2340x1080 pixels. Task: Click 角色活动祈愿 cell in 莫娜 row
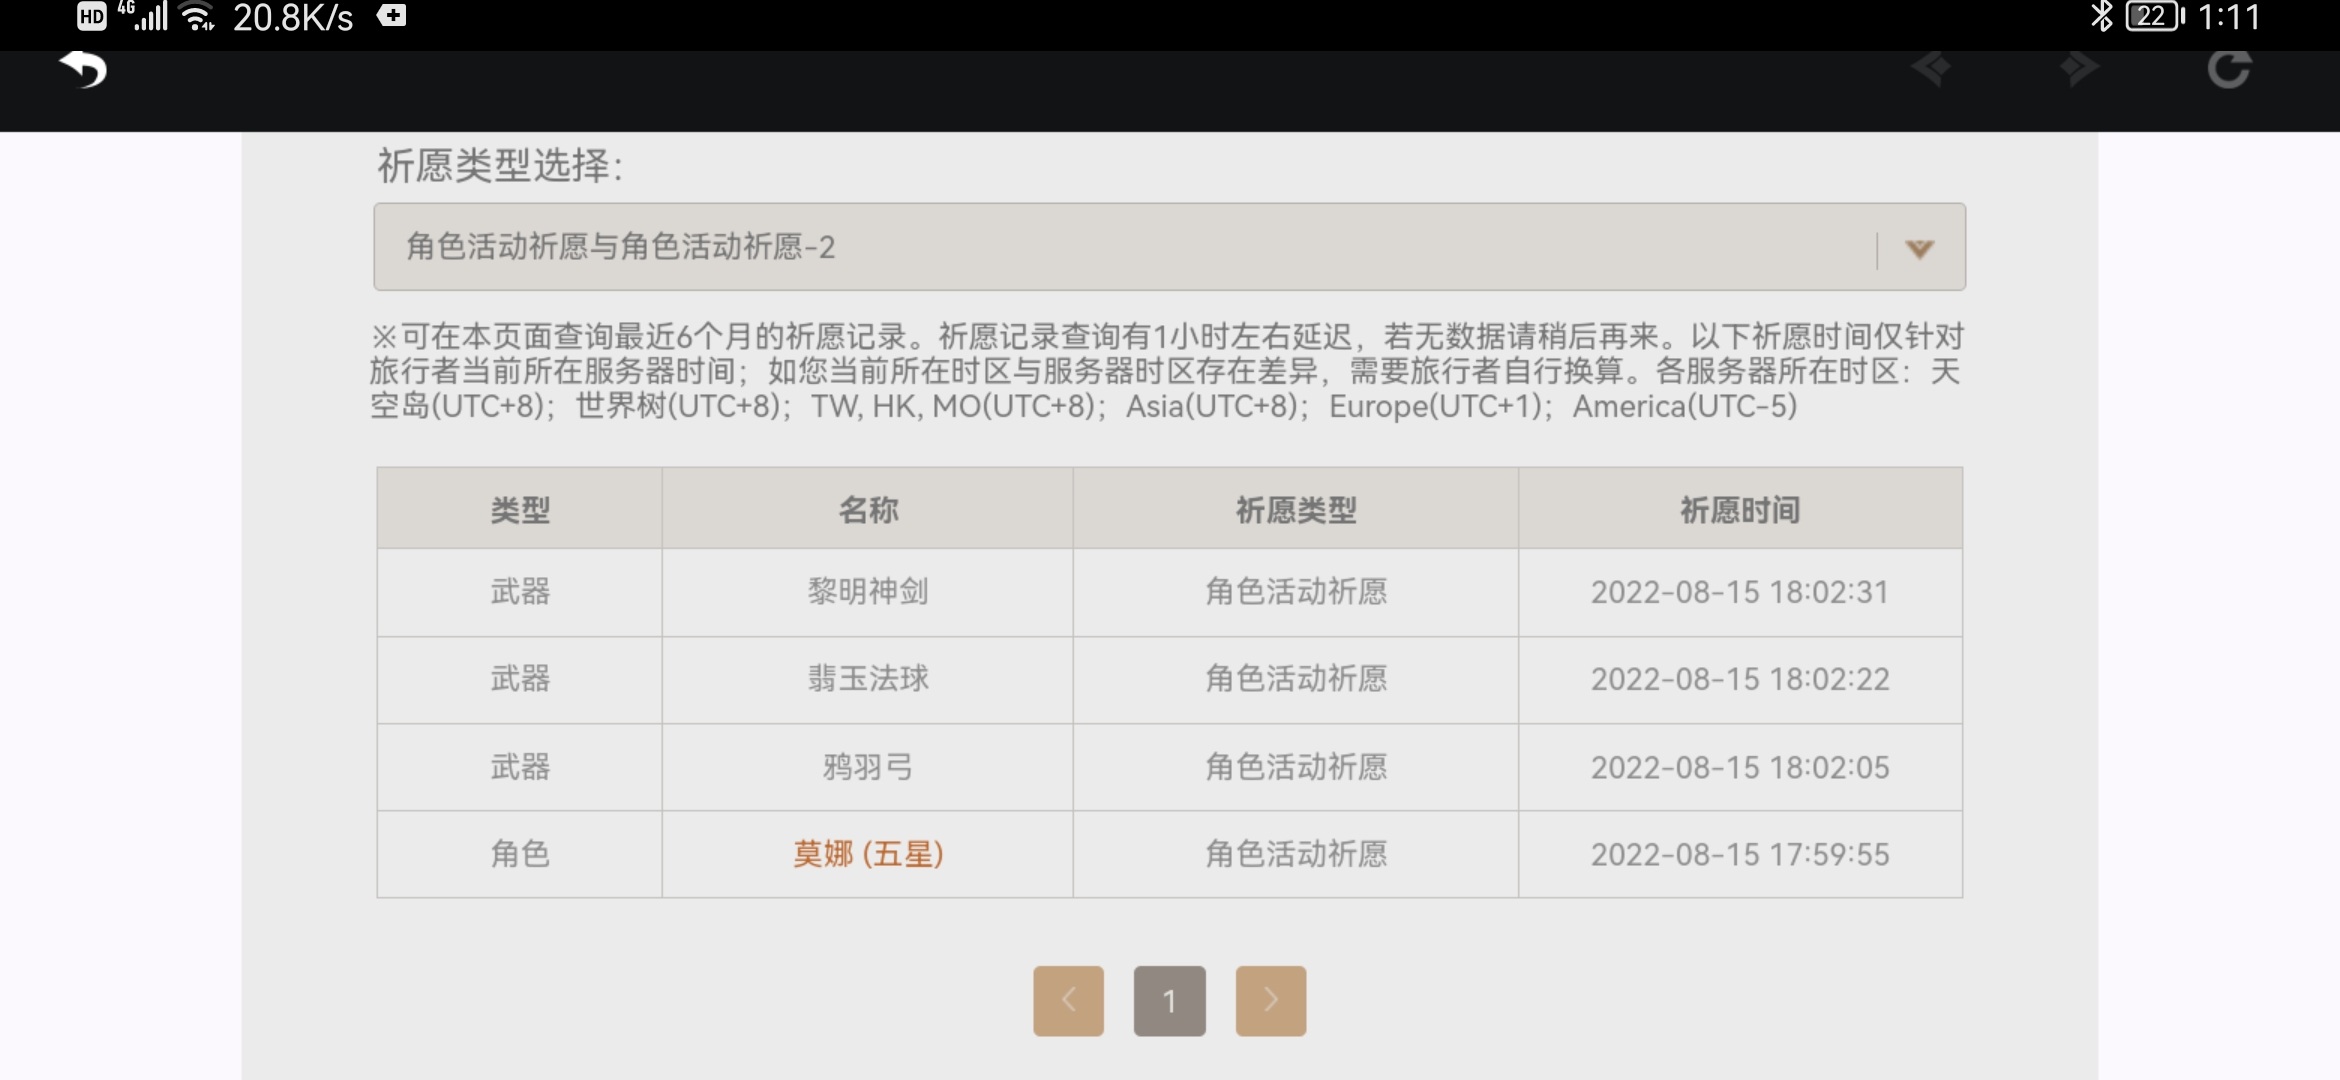(1296, 854)
